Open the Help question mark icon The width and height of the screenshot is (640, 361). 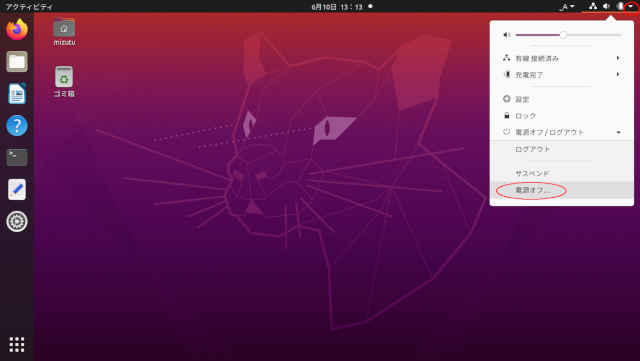(17, 125)
